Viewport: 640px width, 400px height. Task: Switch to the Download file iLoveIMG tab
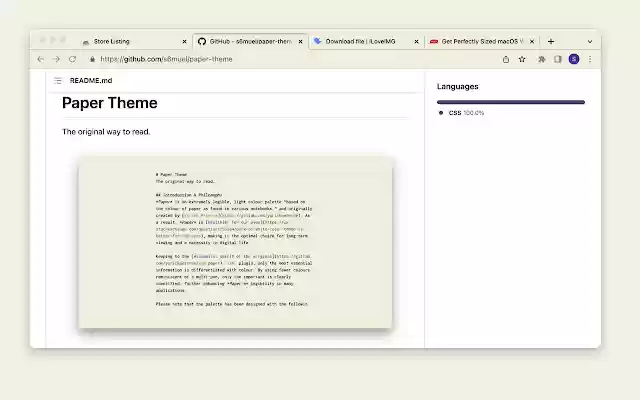tap(367, 41)
